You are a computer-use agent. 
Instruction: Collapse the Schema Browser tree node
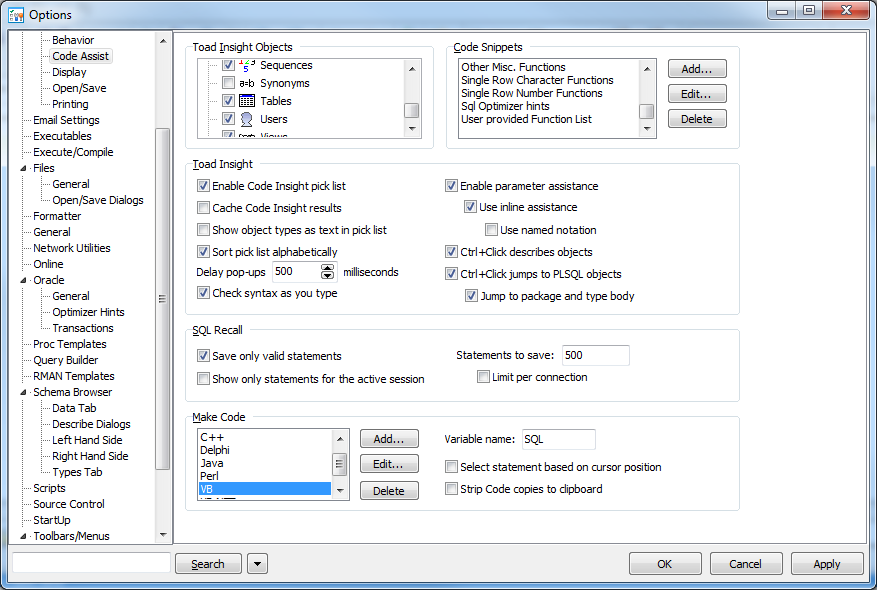pos(23,393)
